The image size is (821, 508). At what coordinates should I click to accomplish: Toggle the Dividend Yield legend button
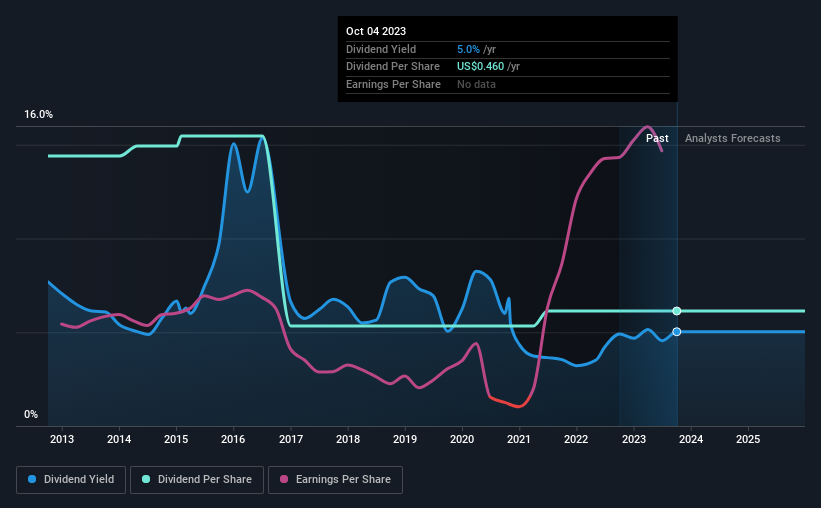point(71,479)
